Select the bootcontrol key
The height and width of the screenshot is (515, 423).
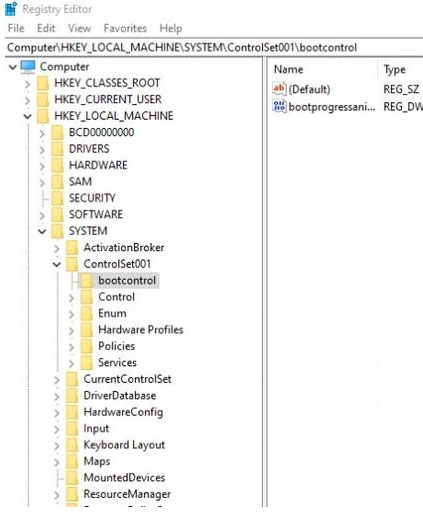click(x=127, y=281)
